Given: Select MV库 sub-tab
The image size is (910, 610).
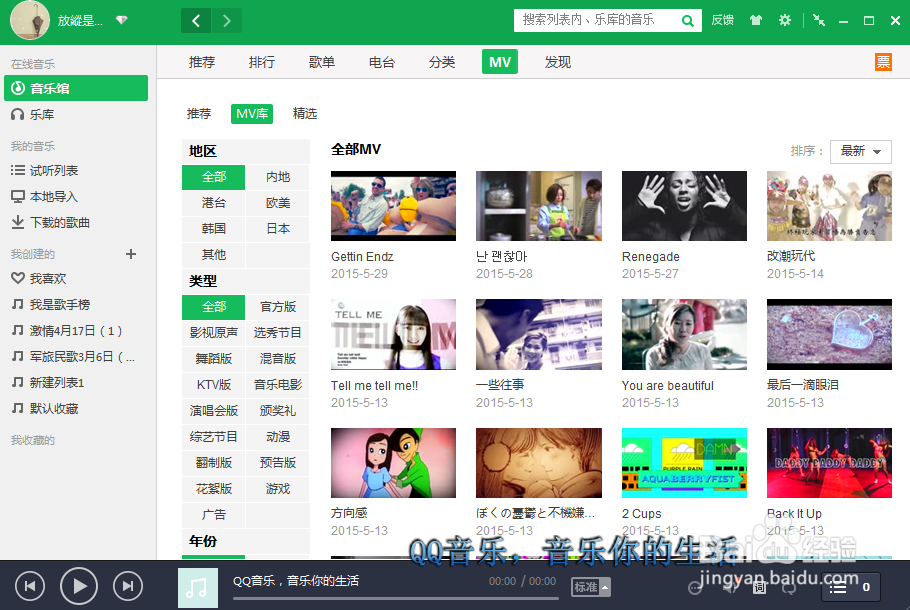Looking at the screenshot, I should [x=252, y=114].
